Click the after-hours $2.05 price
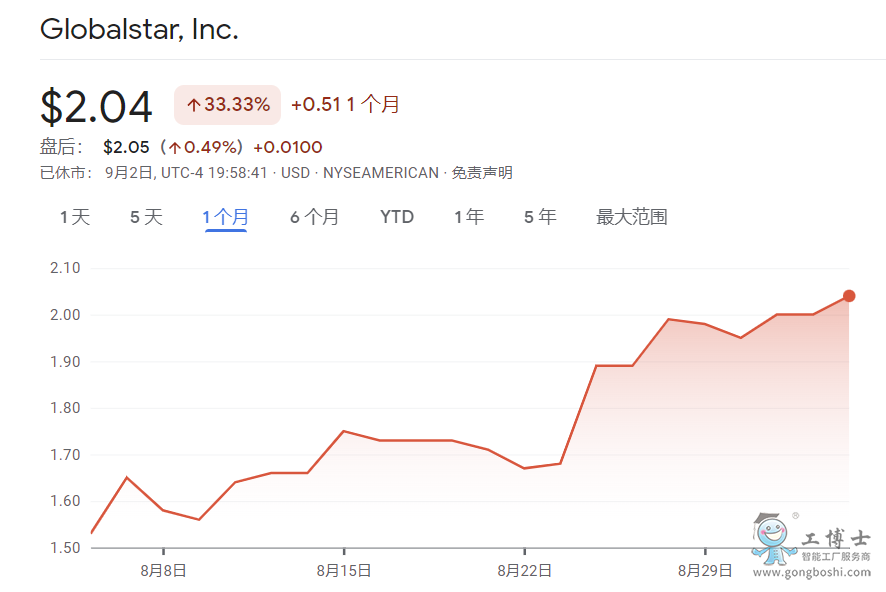Image resolution: width=886 pixels, height=592 pixels. pyautogui.click(x=126, y=147)
